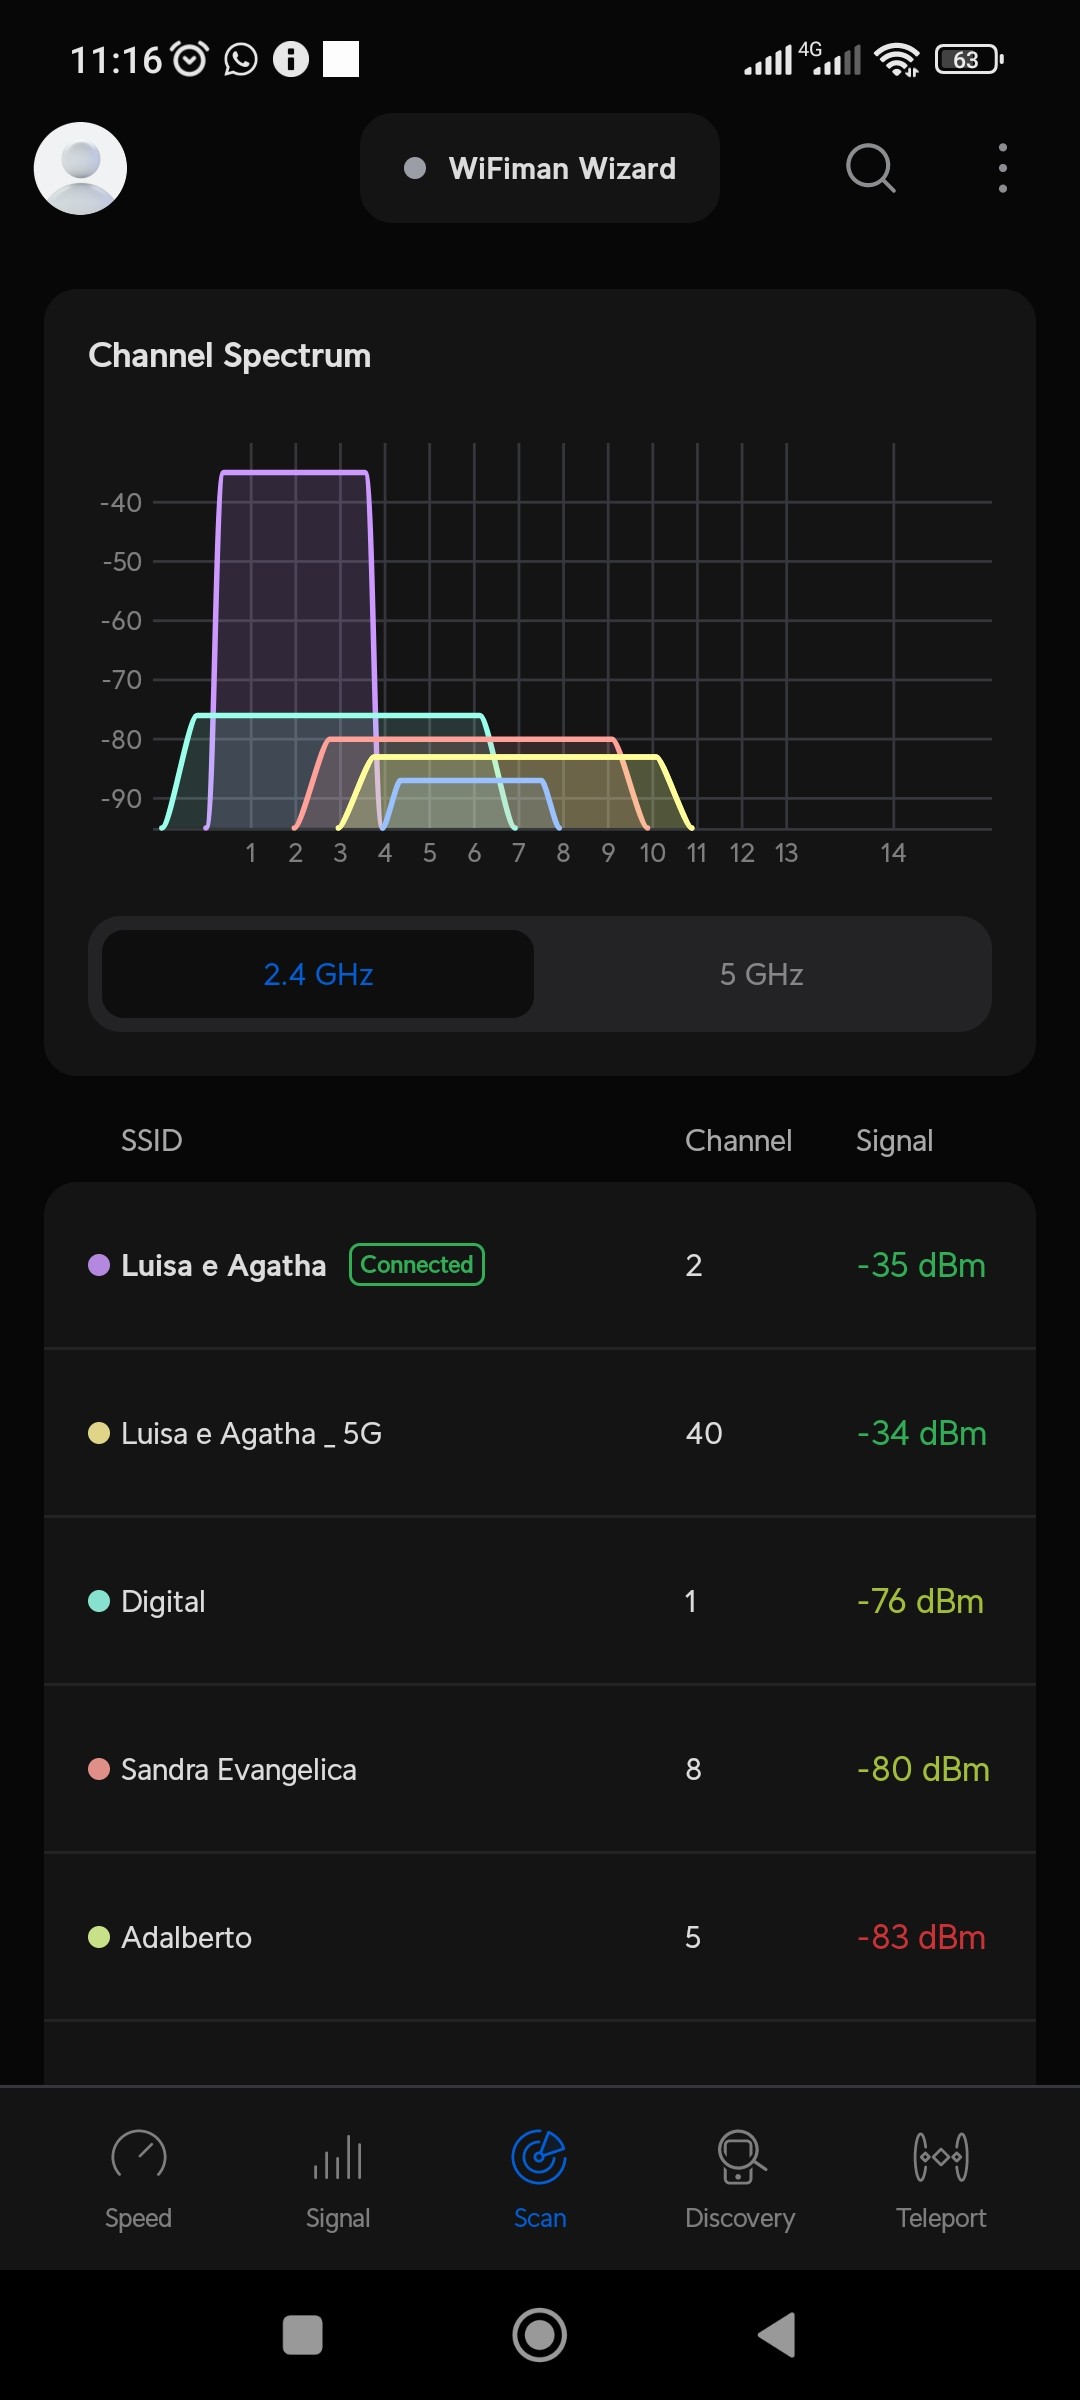Viewport: 1080px width, 2400px height.
Task: Tap the user profile avatar
Action: click(x=80, y=168)
